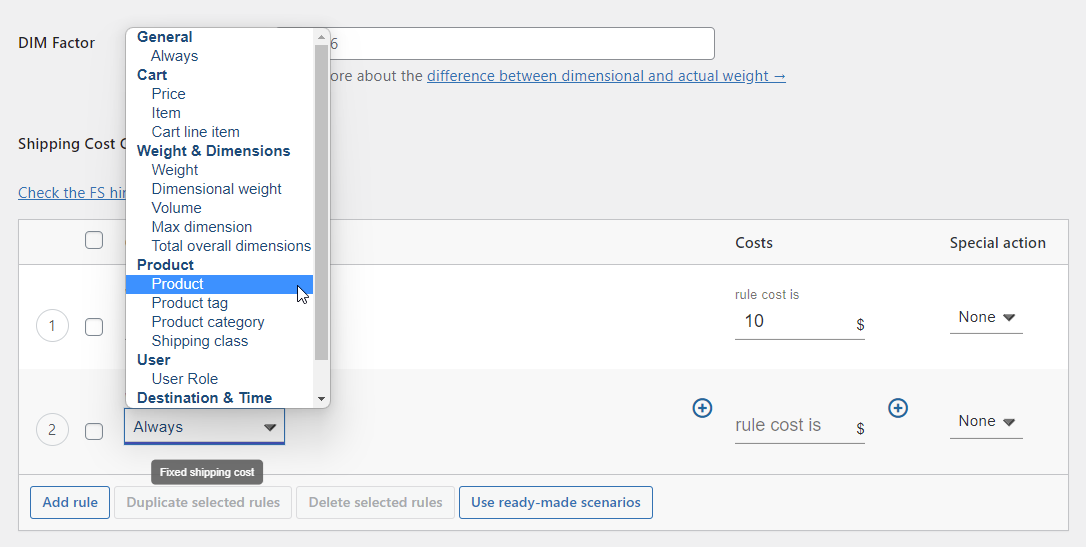Open dimensional and actual weight difference link
The width and height of the screenshot is (1086, 547).
click(x=606, y=76)
